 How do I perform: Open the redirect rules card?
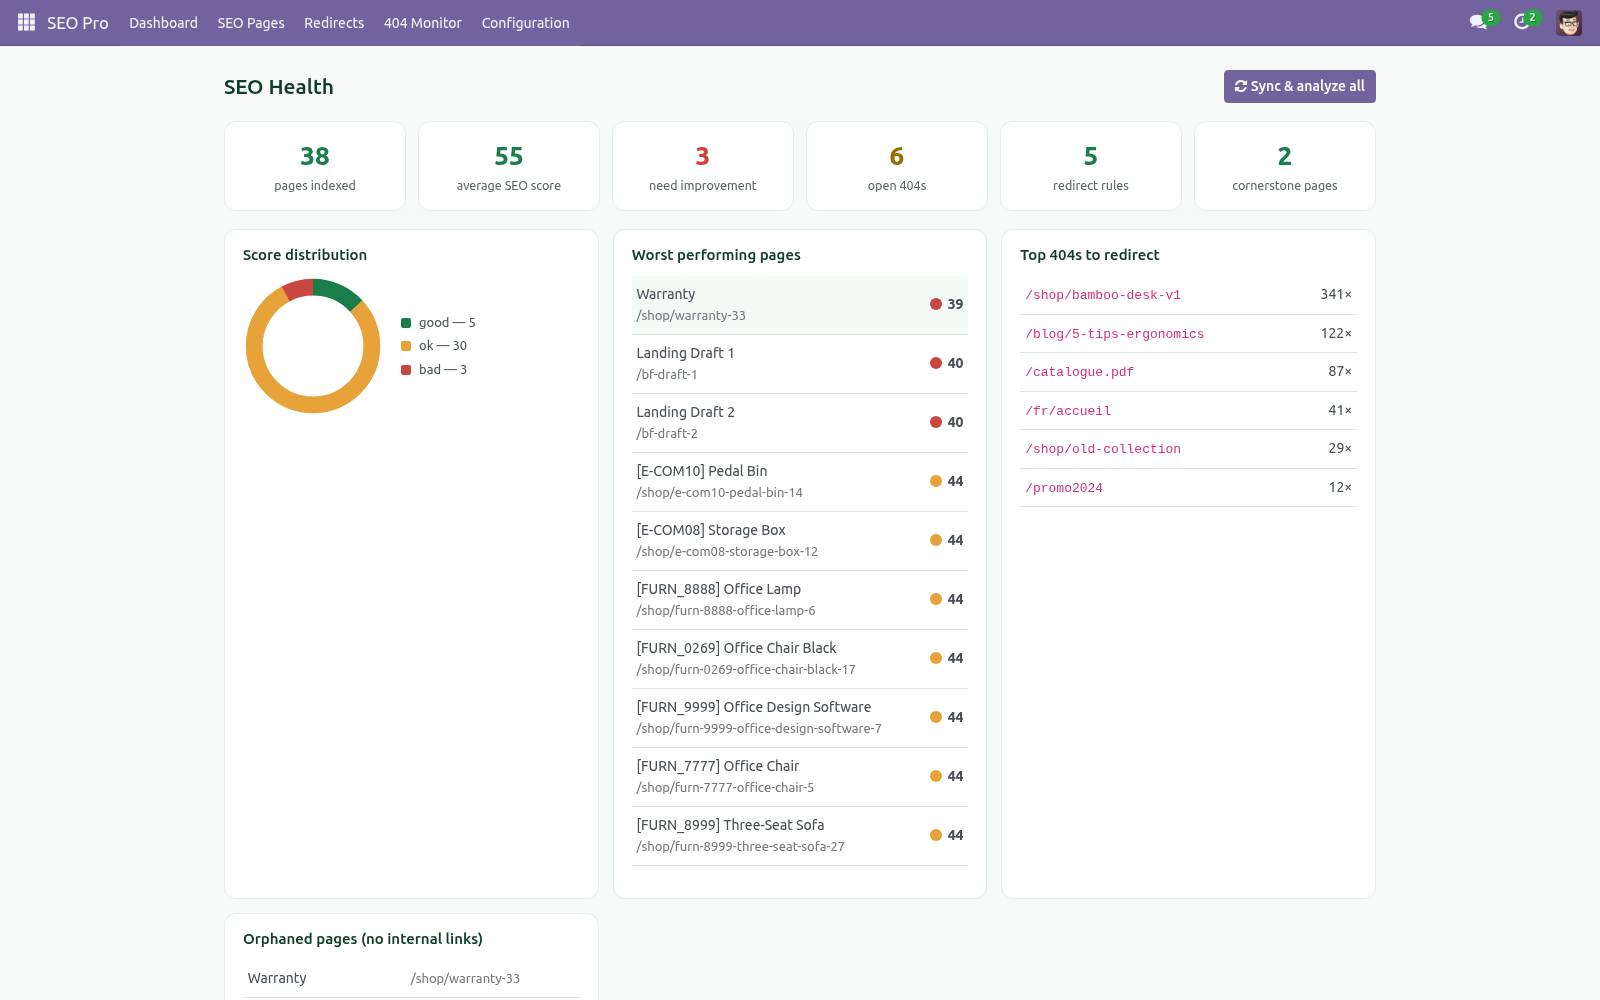tap(1091, 166)
